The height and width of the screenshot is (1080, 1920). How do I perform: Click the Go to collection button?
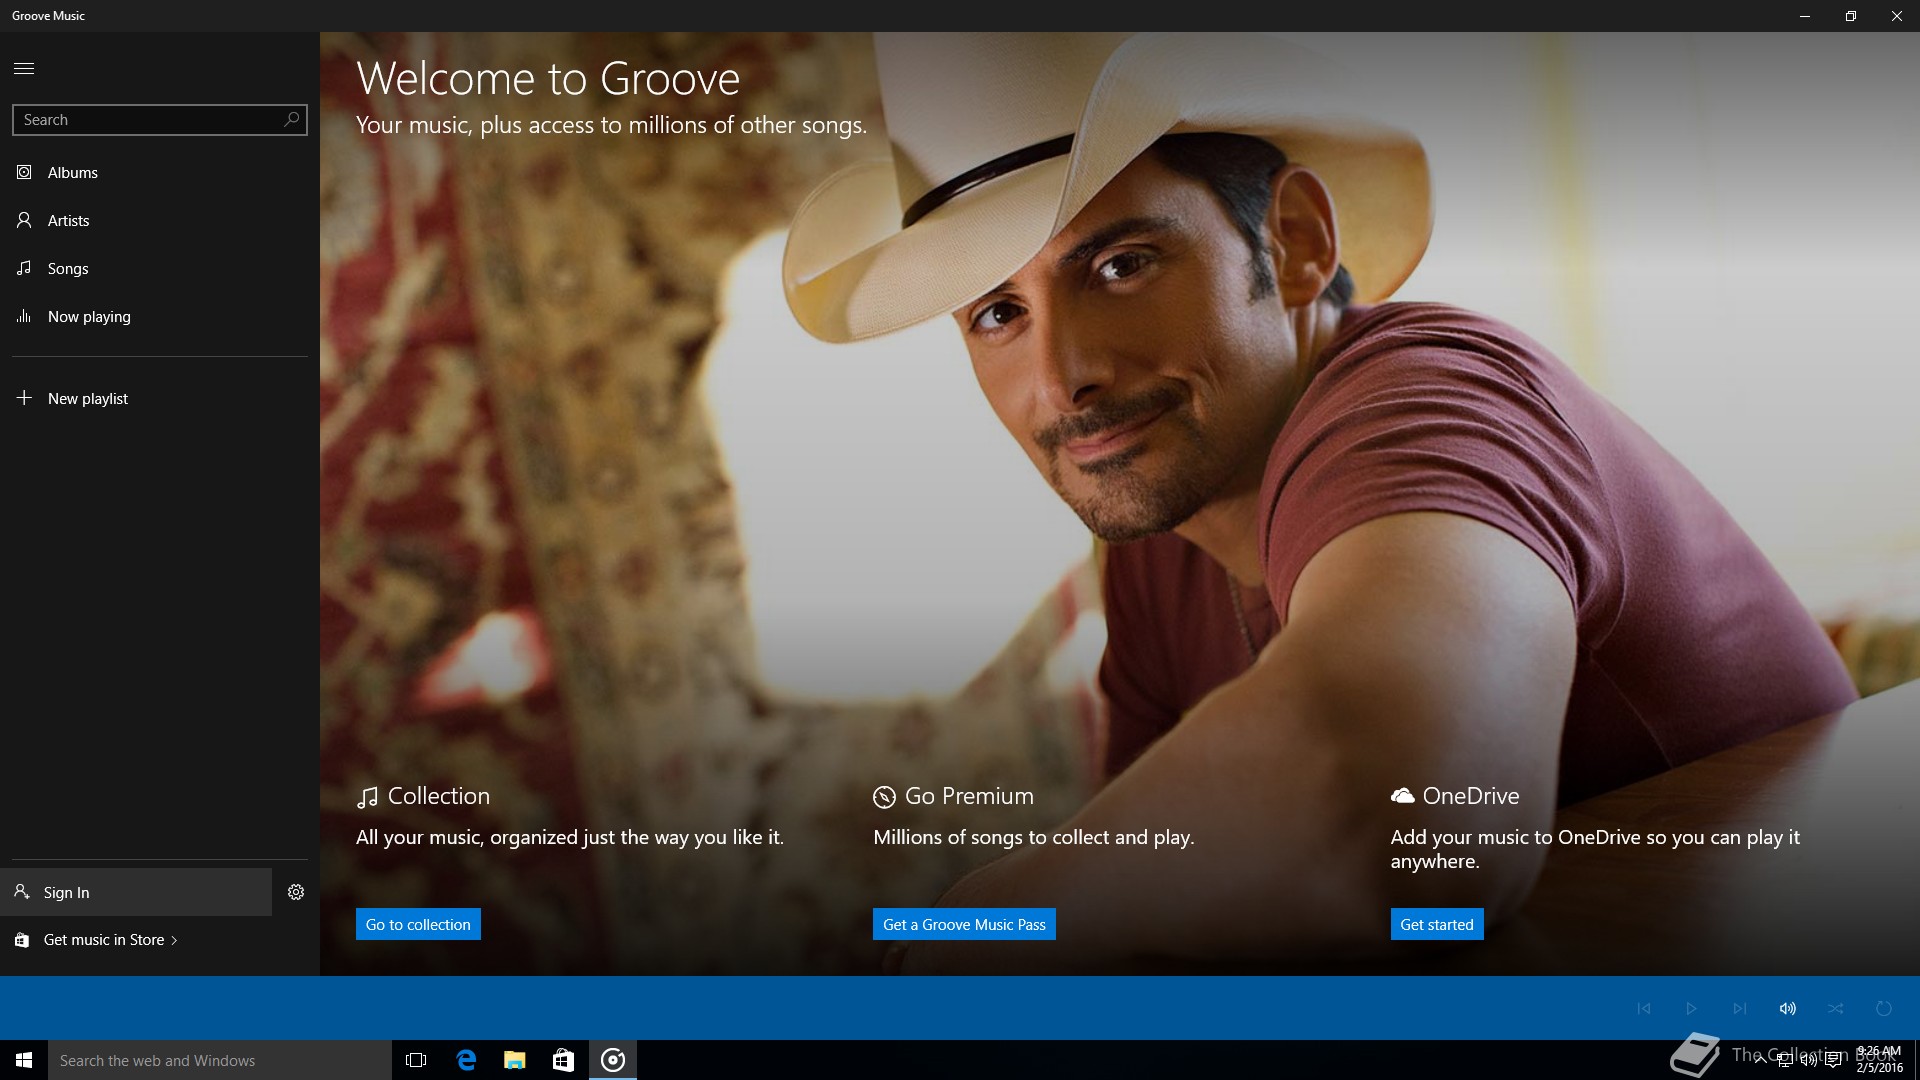(418, 924)
